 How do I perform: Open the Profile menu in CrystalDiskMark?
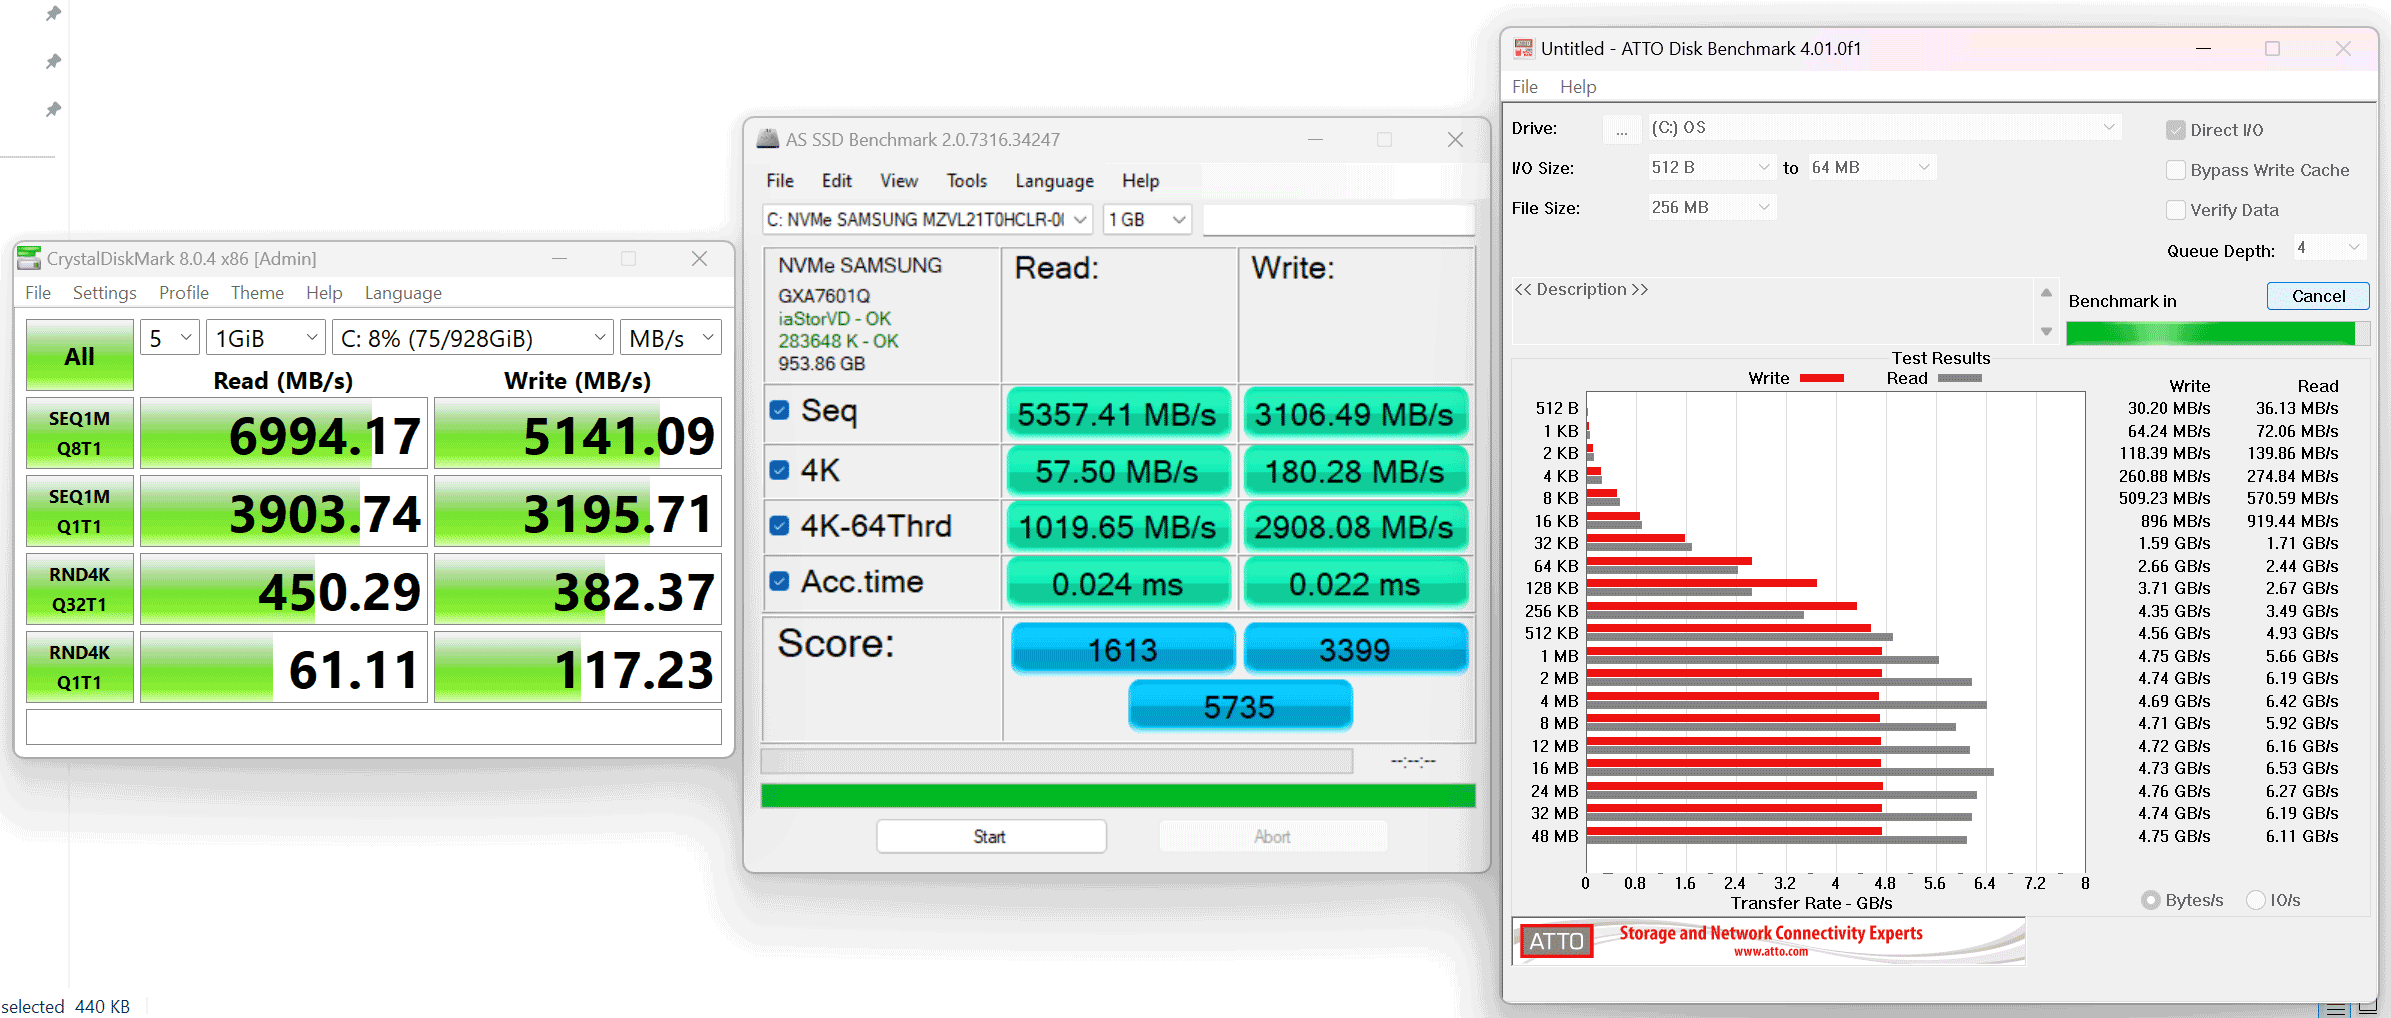(183, 292)
